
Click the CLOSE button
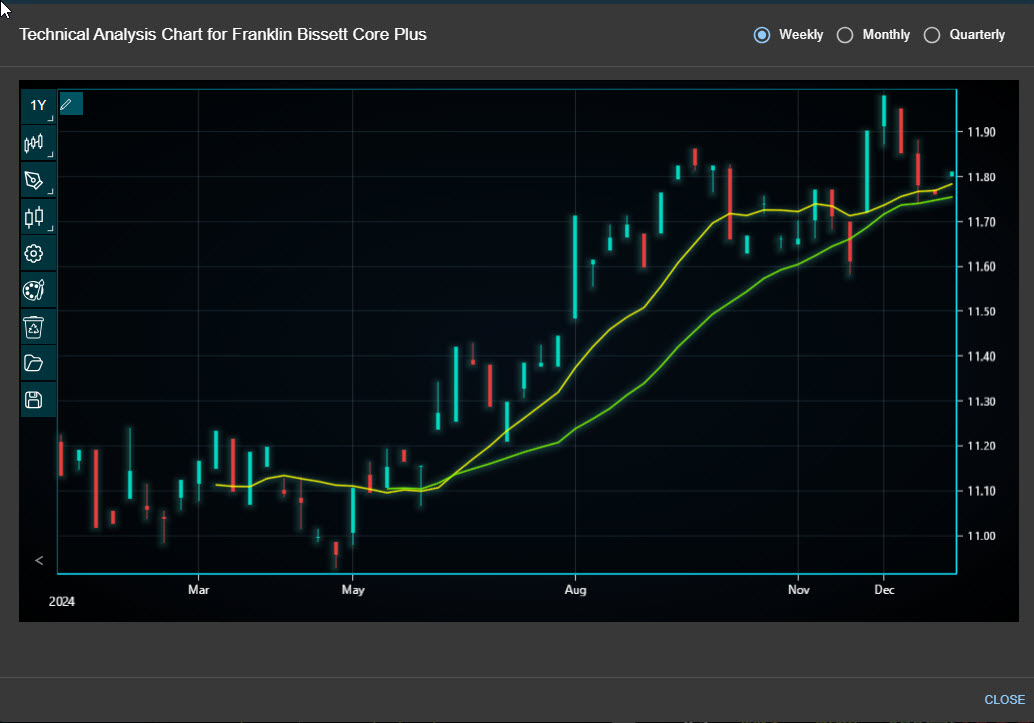click(1004, 699)
